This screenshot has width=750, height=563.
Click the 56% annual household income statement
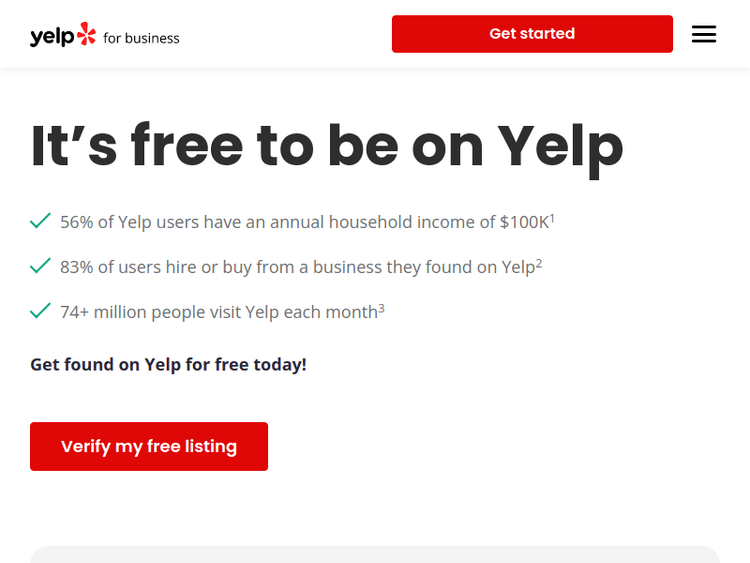click(304, 222)
